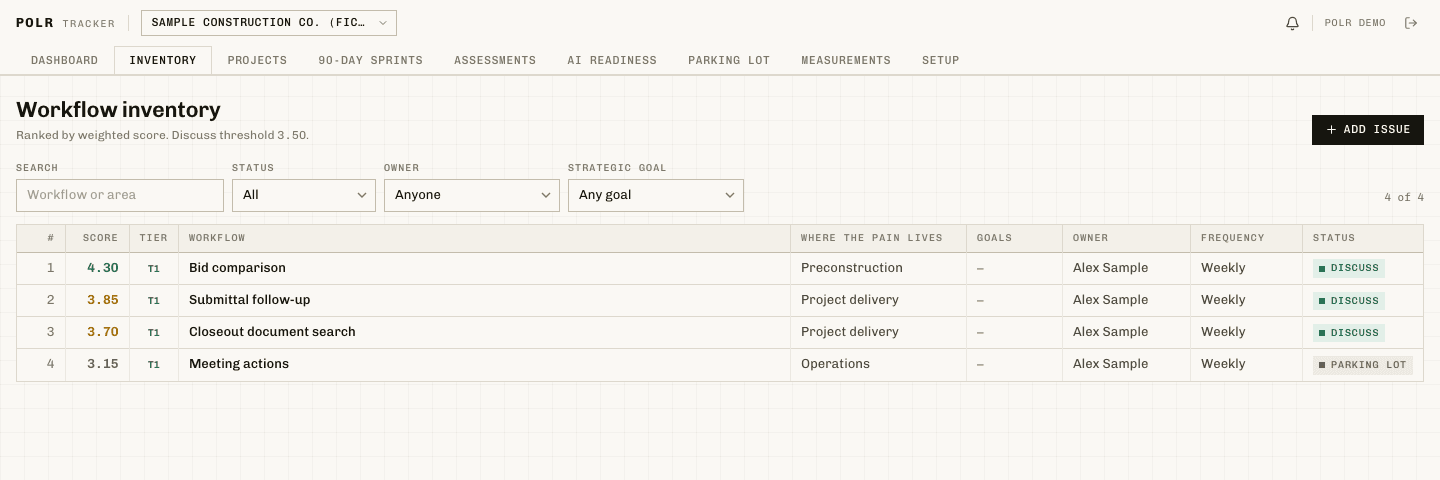Click the POLR DEMO user label
The height and width of the screenshot is (480, 1440).
click(x=1355, y=23)
